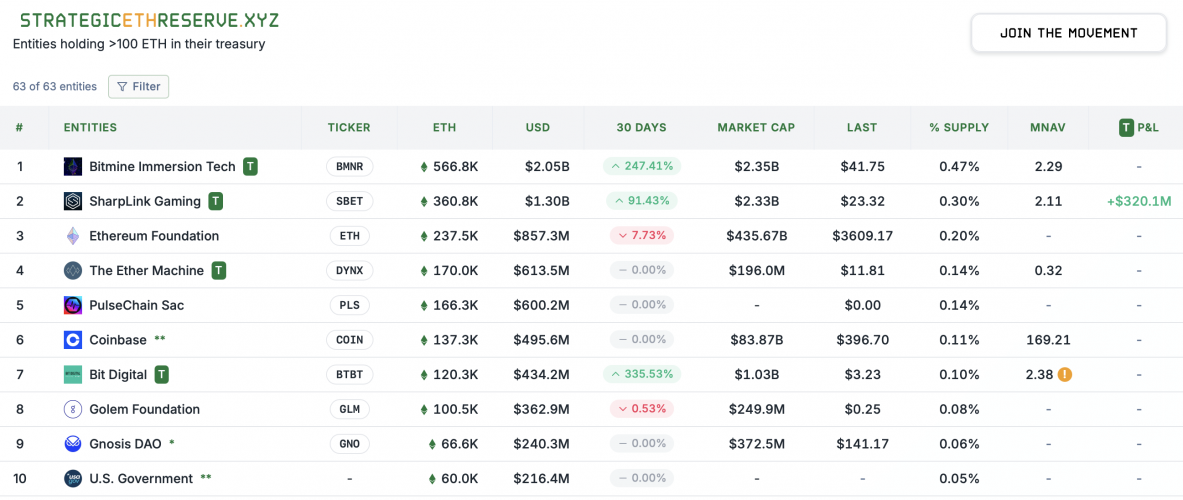Open the Bitmine Immersion Tech entity name

[x=162, y=167]
